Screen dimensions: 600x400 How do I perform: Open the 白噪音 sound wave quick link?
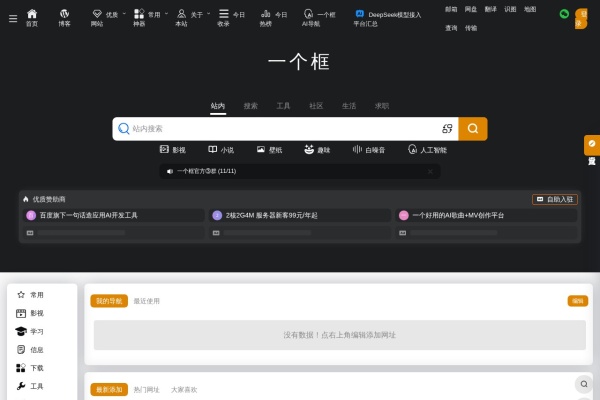[369, 150]
